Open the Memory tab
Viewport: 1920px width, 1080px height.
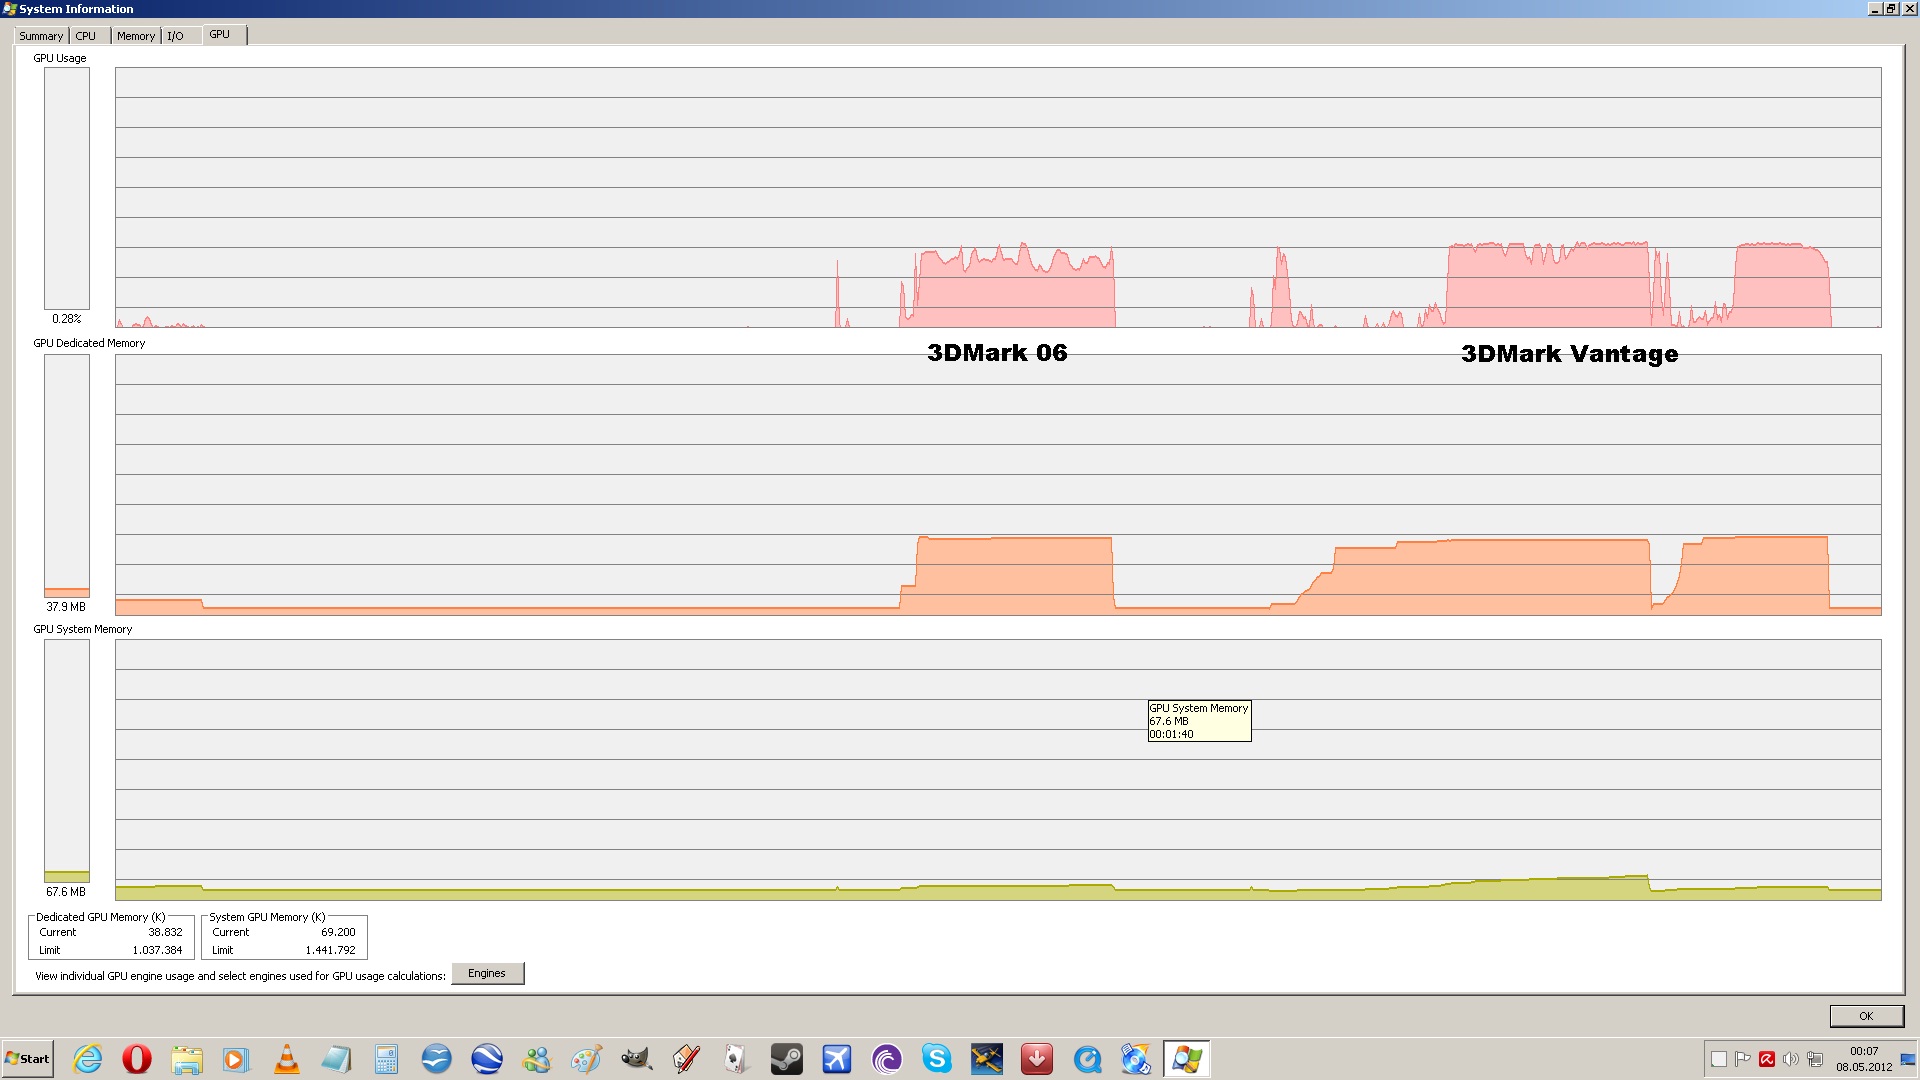pyautogui.click(x=136, y=36)
